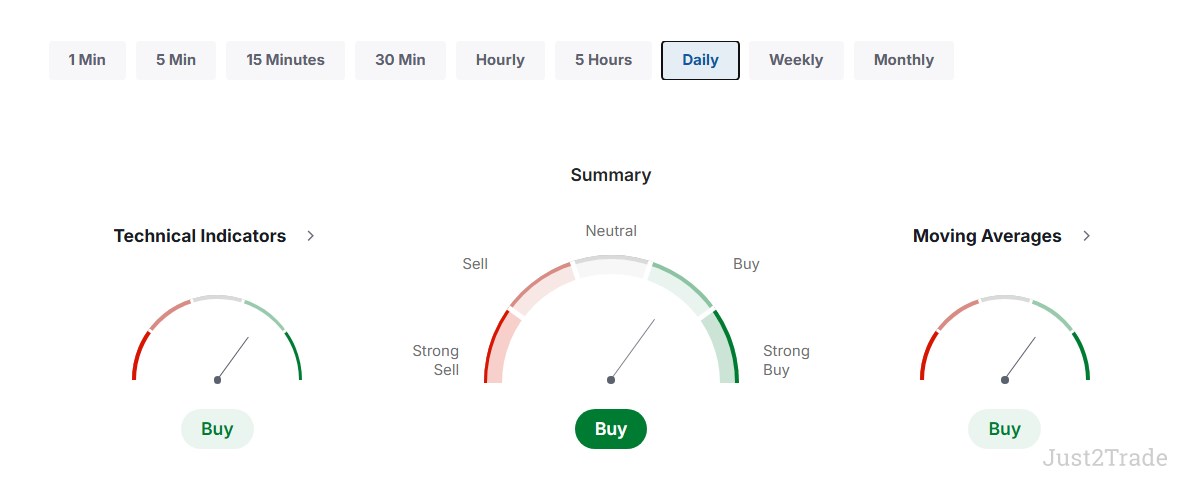1187x486 pixels.
Task: Click the Technical Indicators gauge dial
Action: click(217, 338)
